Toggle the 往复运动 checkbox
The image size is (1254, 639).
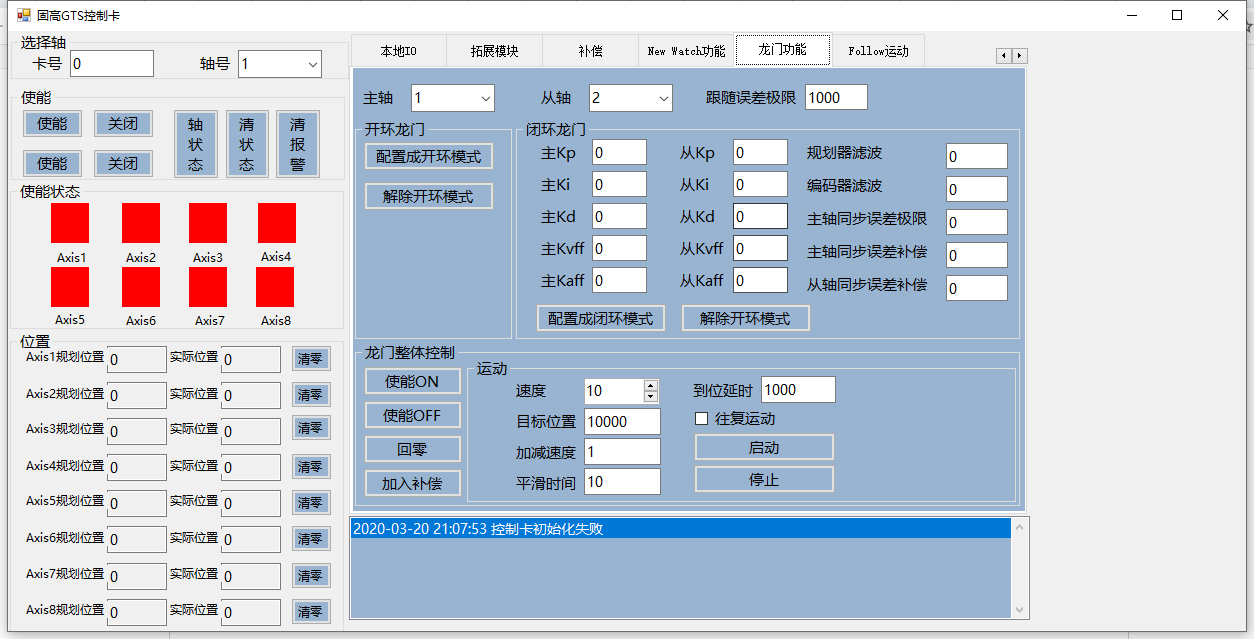coord(702,418)
